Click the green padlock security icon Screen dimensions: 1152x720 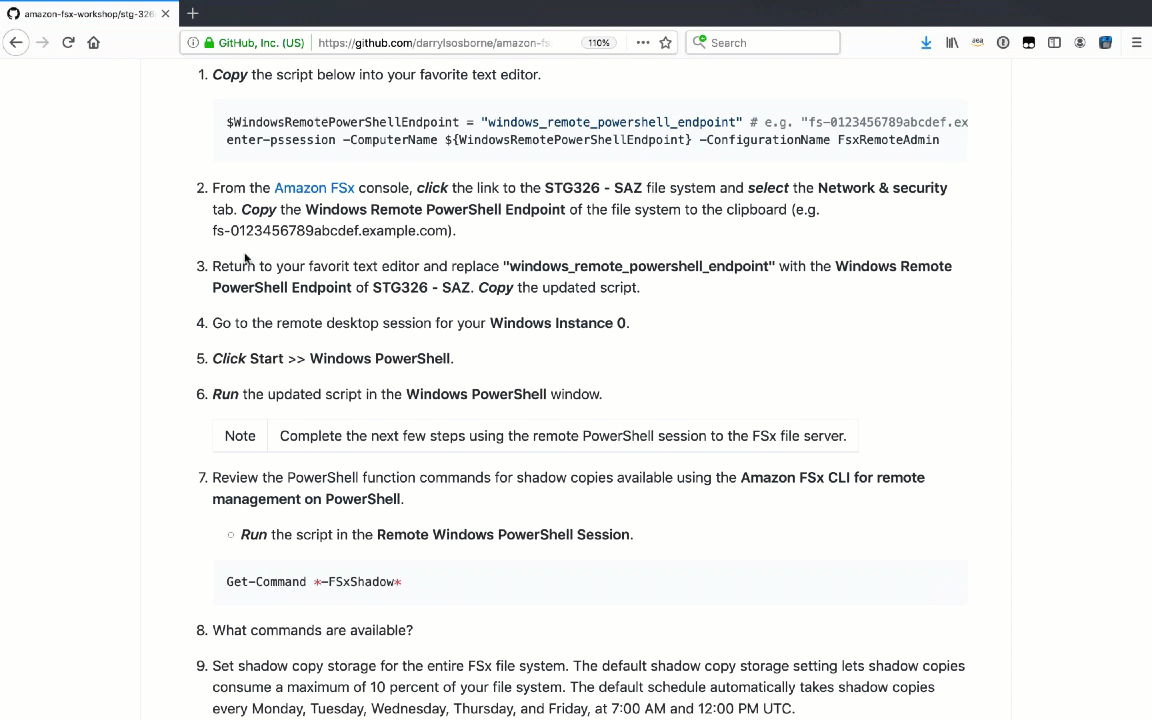tap(209, 43)
